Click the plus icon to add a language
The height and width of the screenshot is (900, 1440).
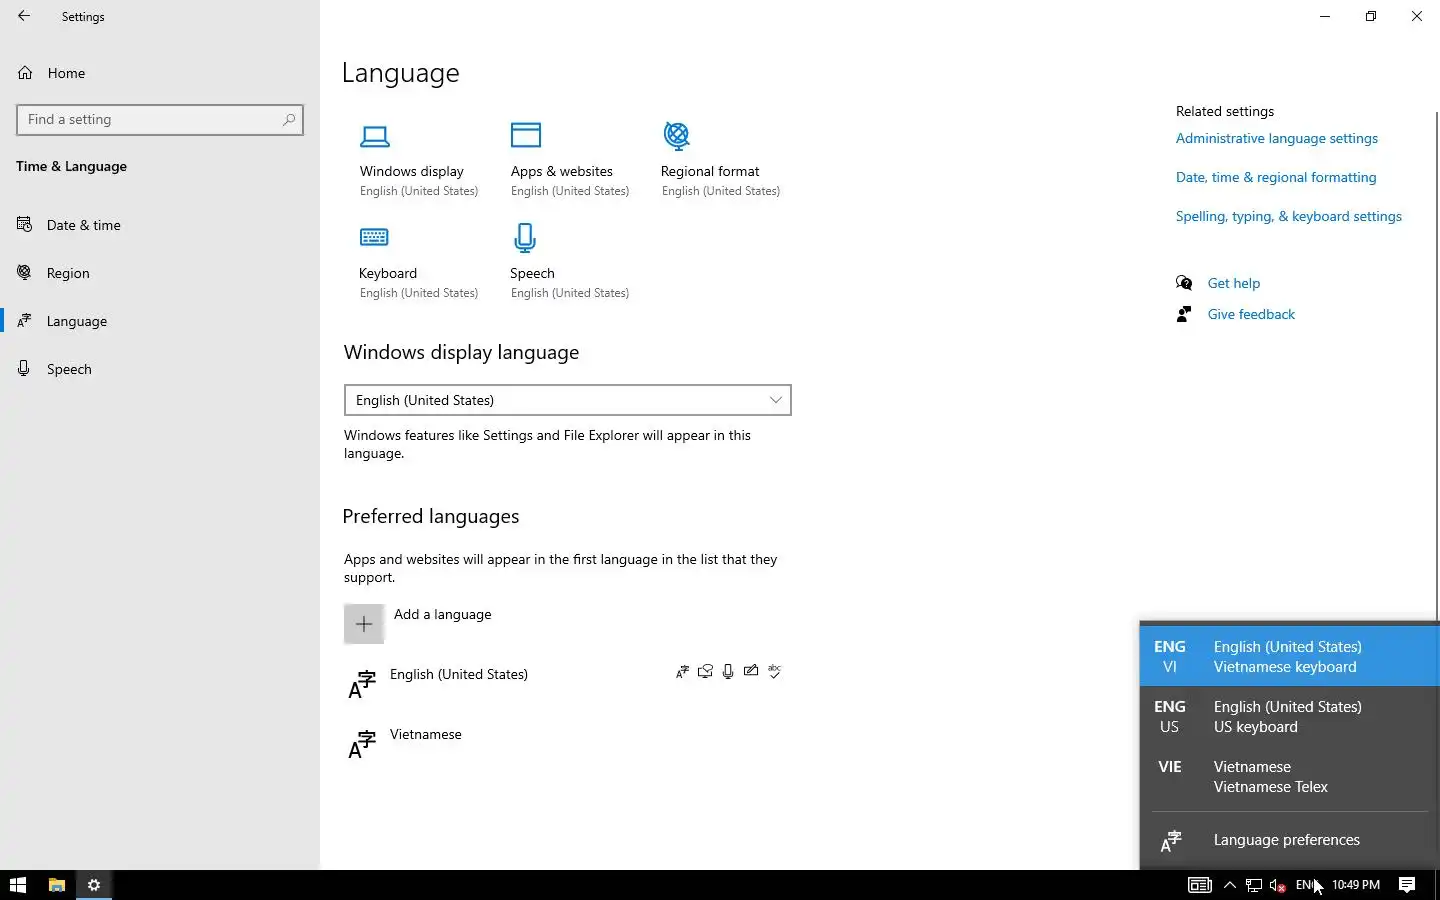(x=364, y=624)
